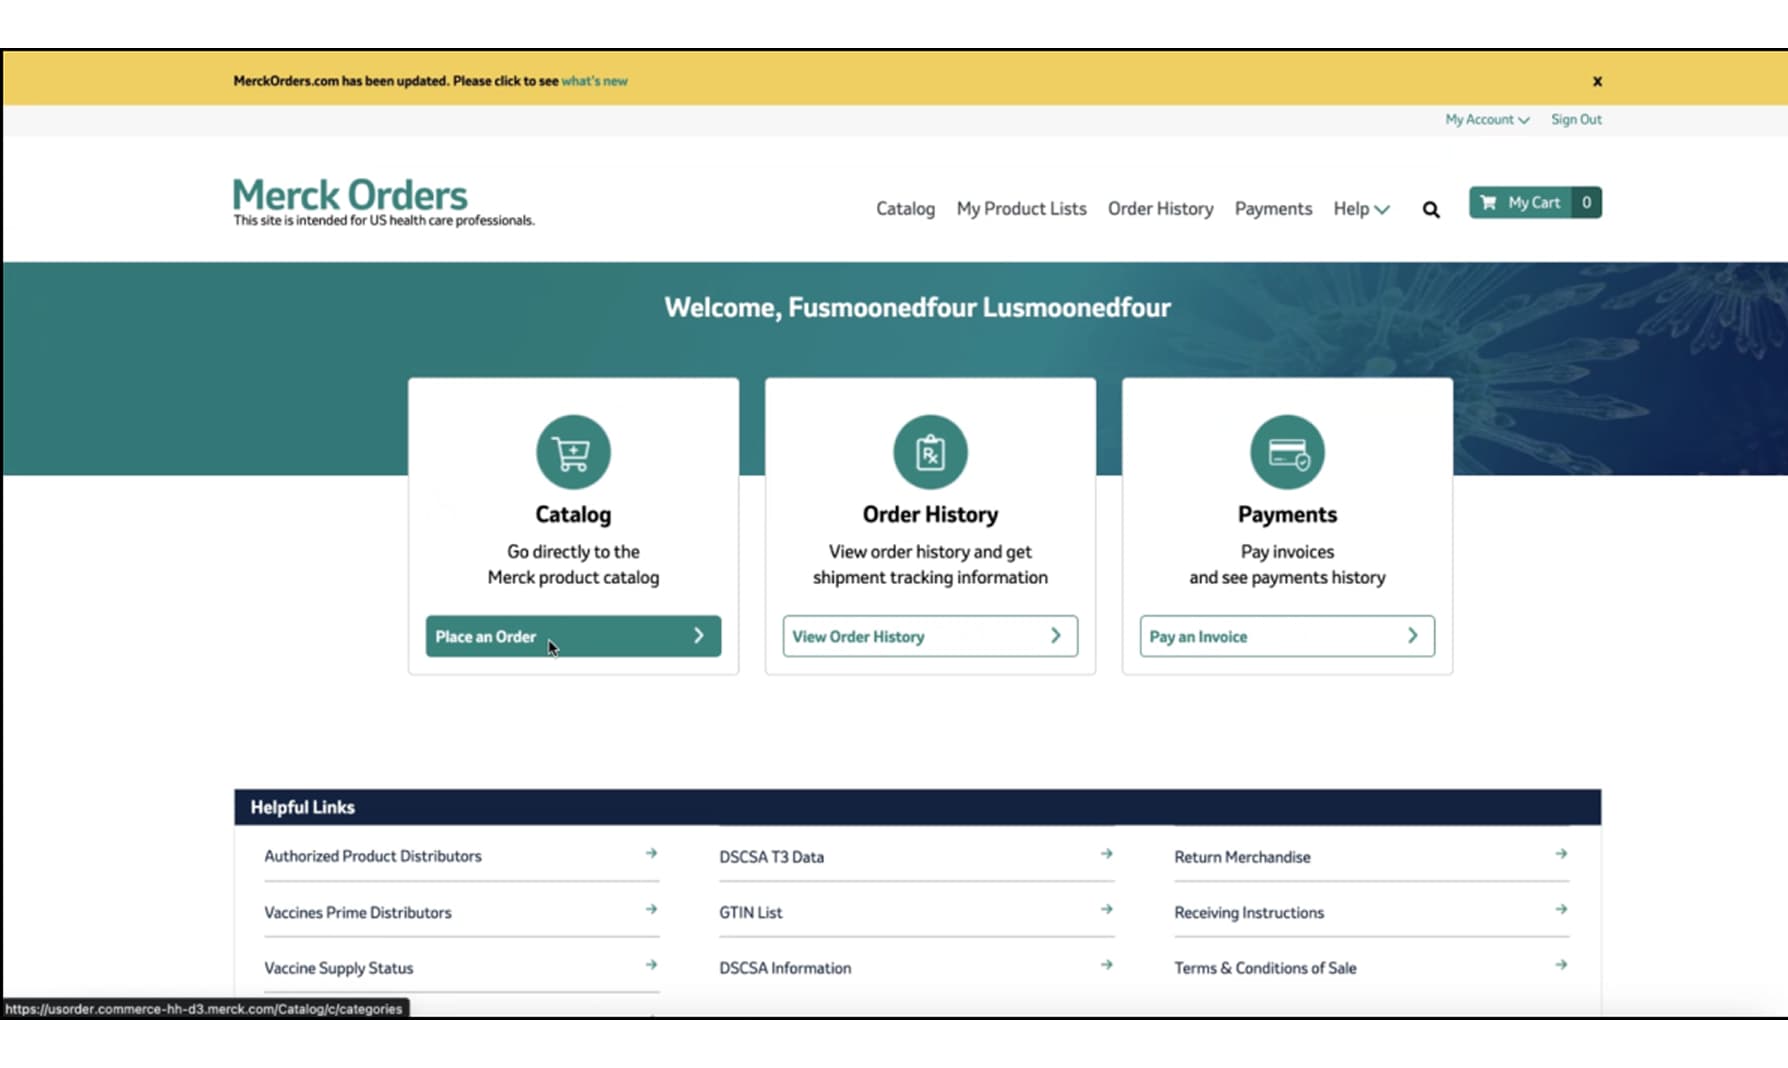Open DSCSA T3 Data link
Image resolution: width=1788 pixels, height=1068 pixels.
[772, 857]
